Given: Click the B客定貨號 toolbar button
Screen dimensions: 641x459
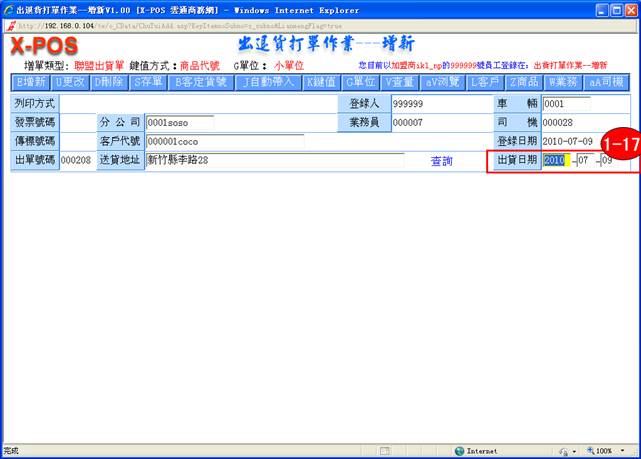Looking at the screenshot, I should [x=201, y=82].
